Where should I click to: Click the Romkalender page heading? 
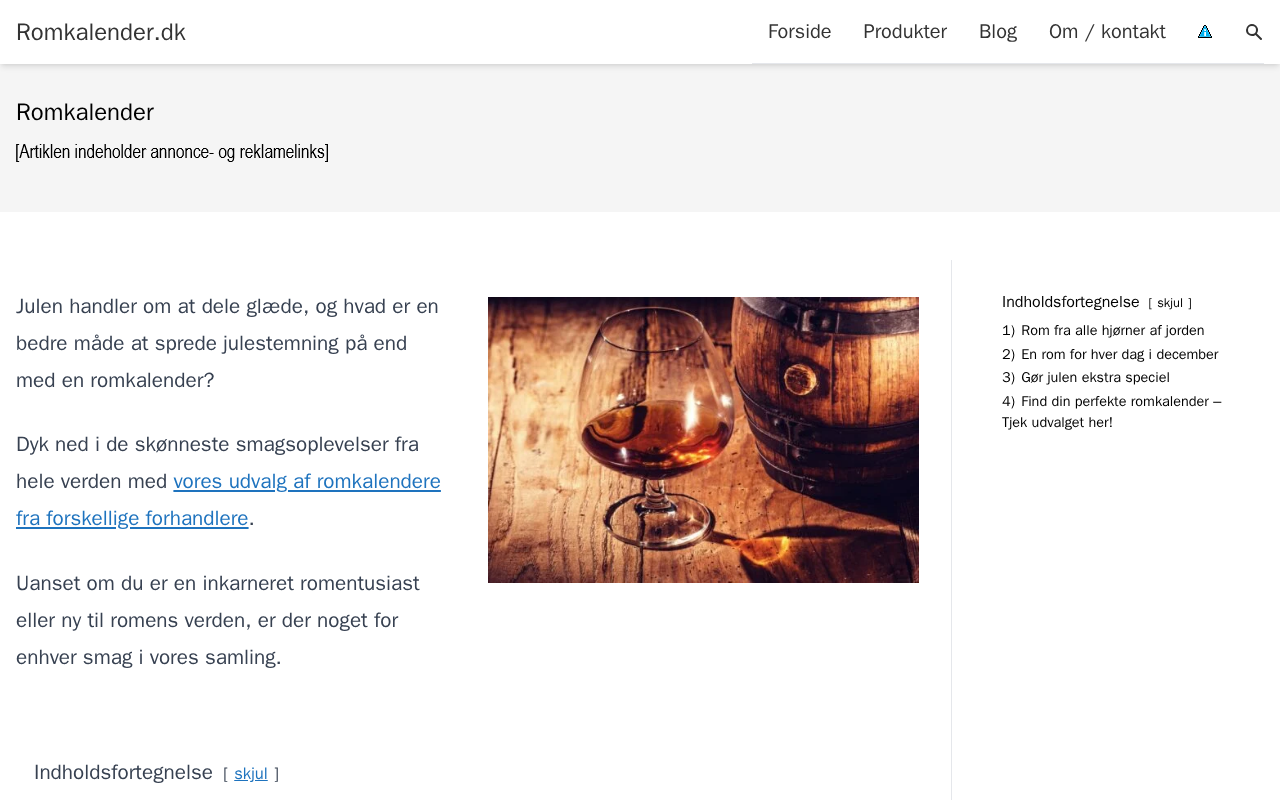pos(85,112)
